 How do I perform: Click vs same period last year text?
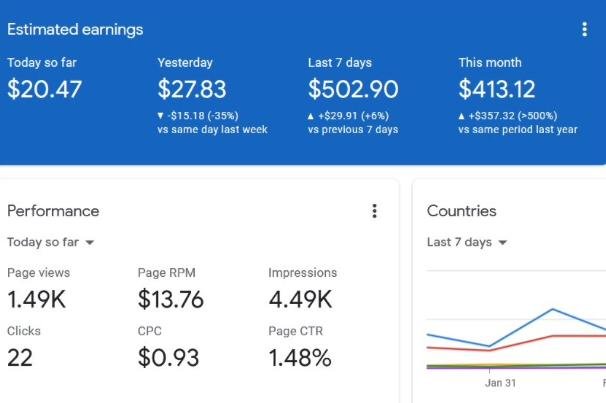click(x=518, y=129)
